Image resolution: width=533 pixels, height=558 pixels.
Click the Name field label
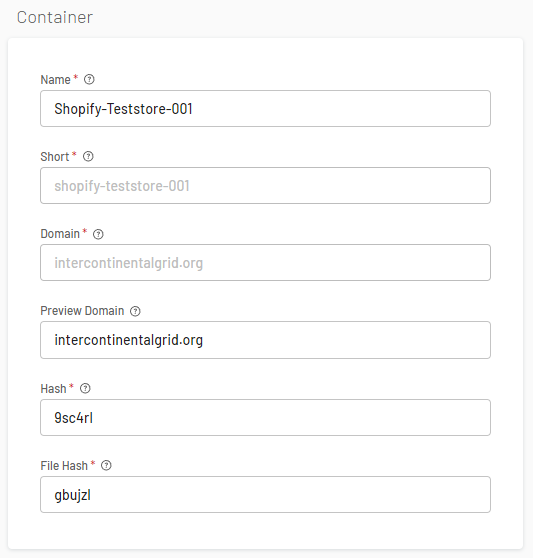(56, 80)
